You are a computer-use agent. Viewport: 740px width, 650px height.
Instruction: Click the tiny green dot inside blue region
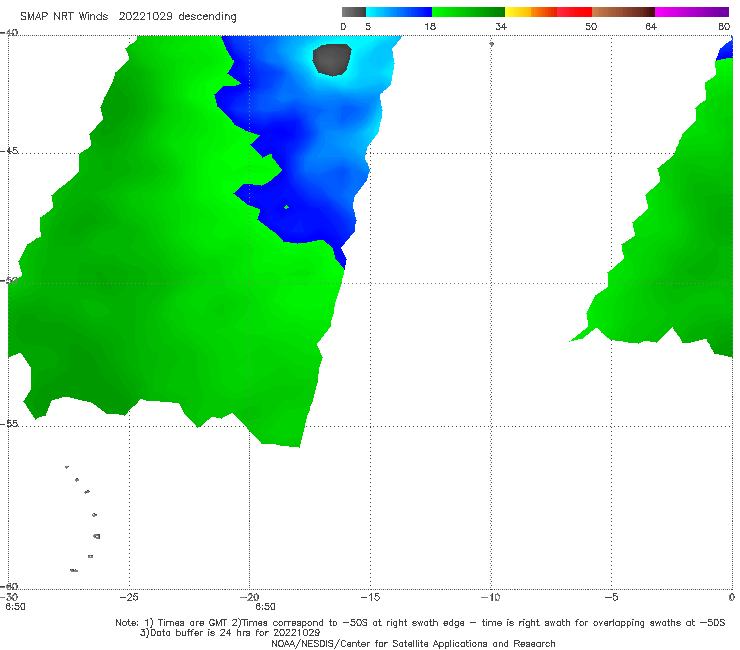click(286, 207)
